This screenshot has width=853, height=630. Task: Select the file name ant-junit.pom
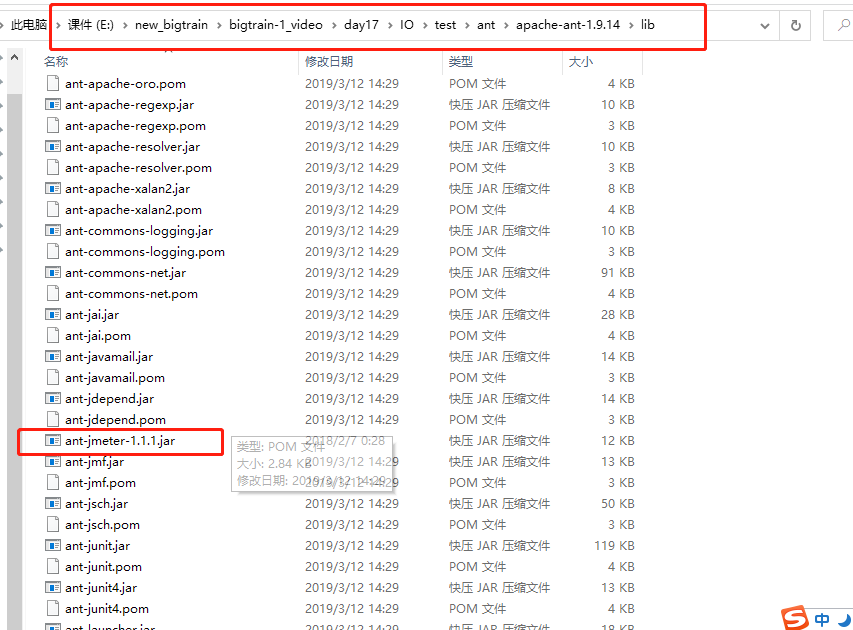[x=103, y=567]
